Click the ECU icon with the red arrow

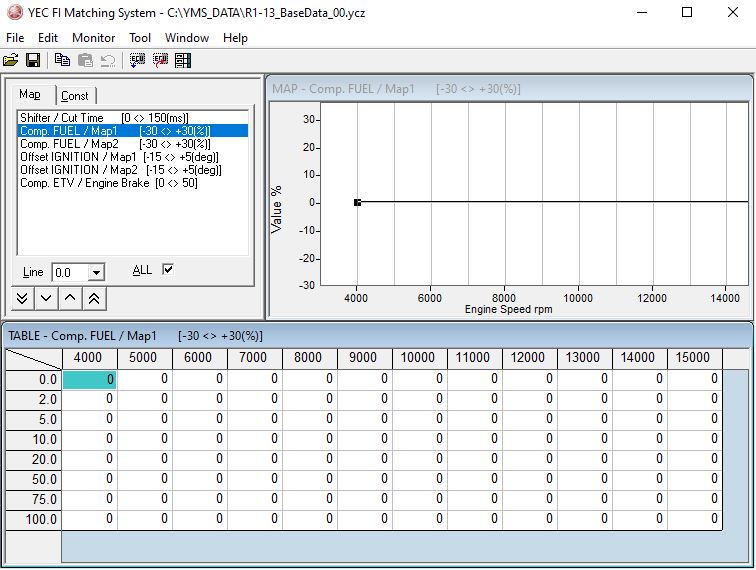[160, 60]
